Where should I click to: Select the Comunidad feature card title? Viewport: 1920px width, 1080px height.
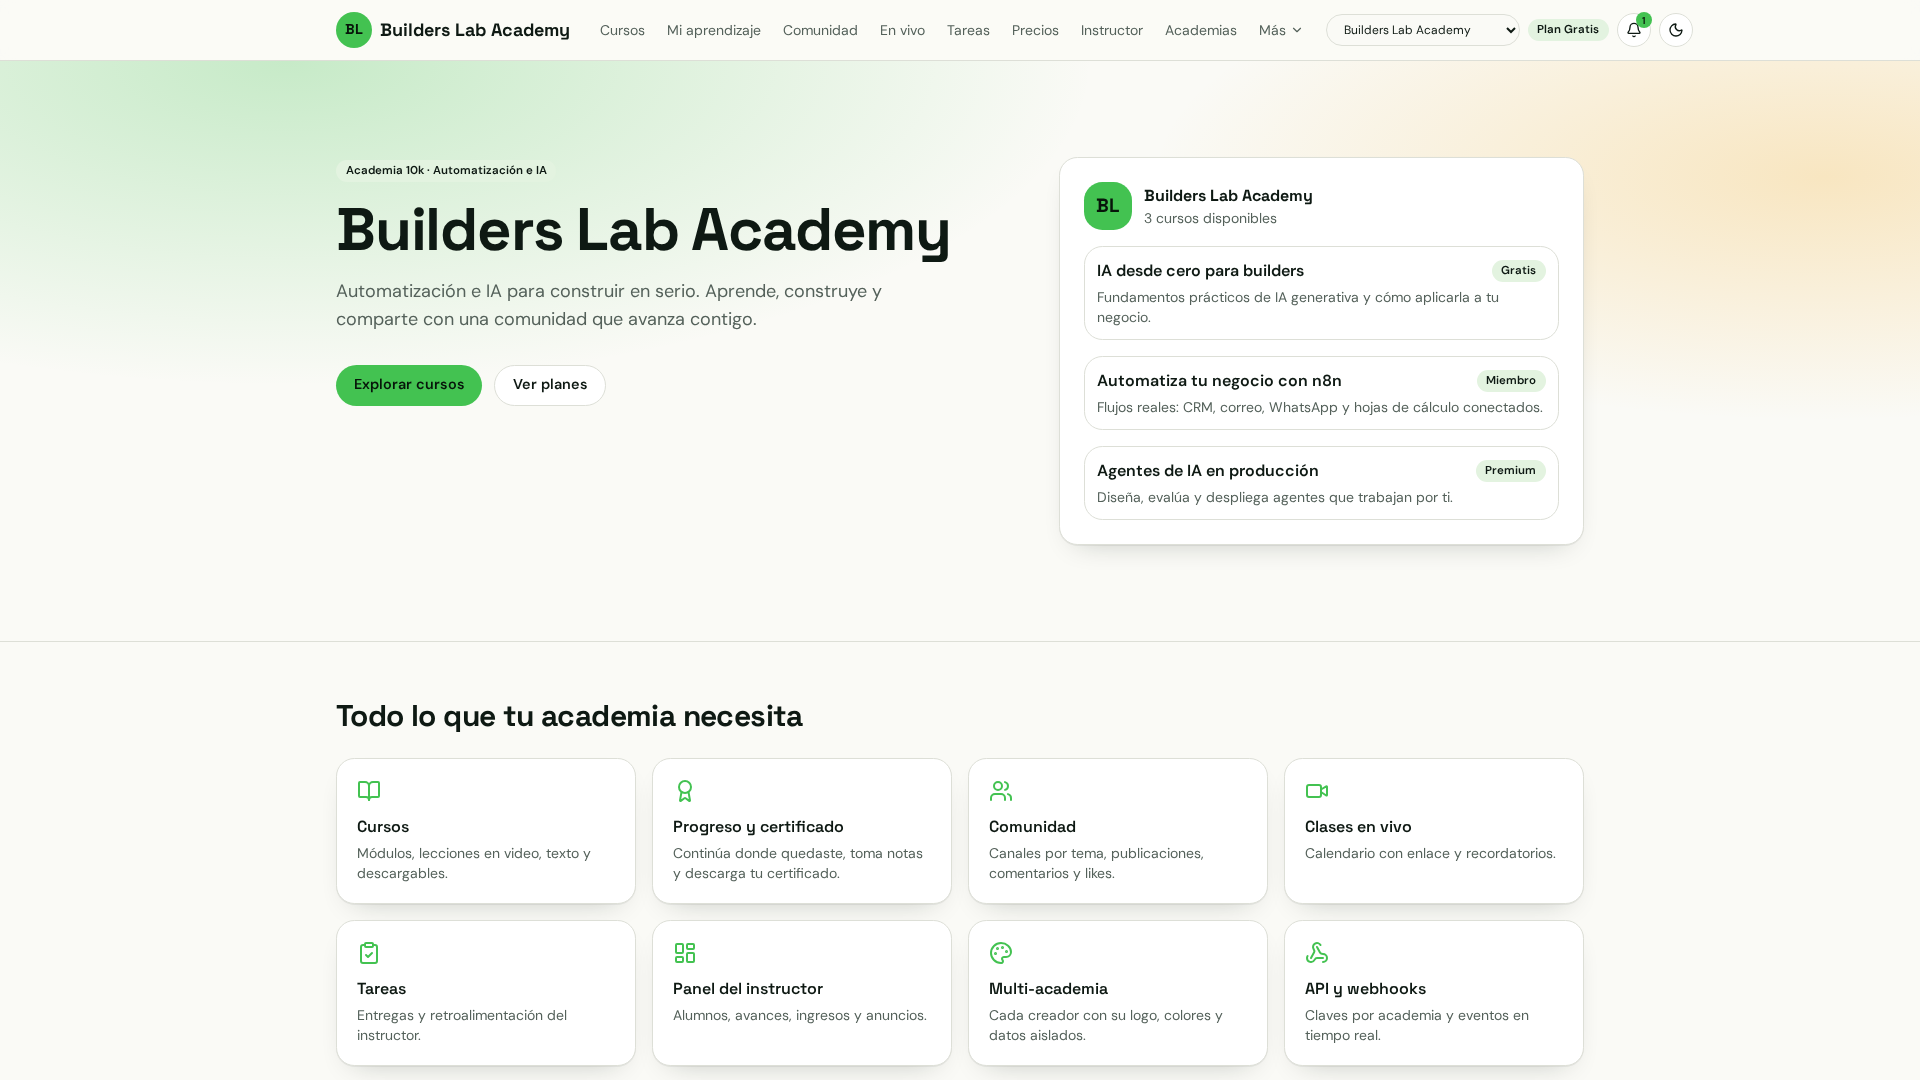pos(1032,827)
